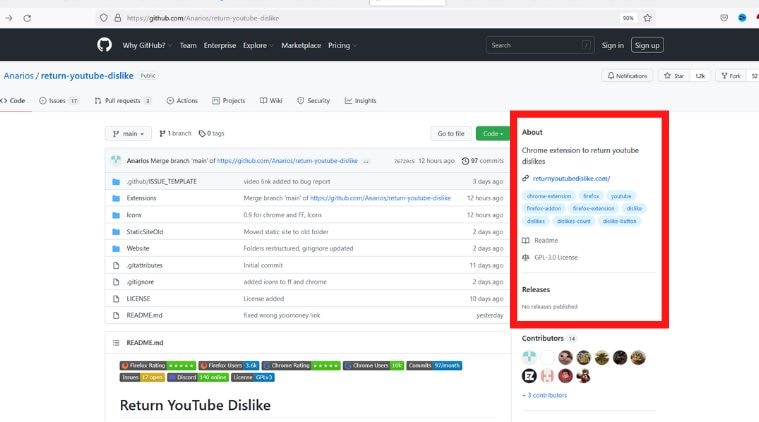Click Enterprise in the header navigation
This screenshot has width=759, height=422.
click(220, 45)
